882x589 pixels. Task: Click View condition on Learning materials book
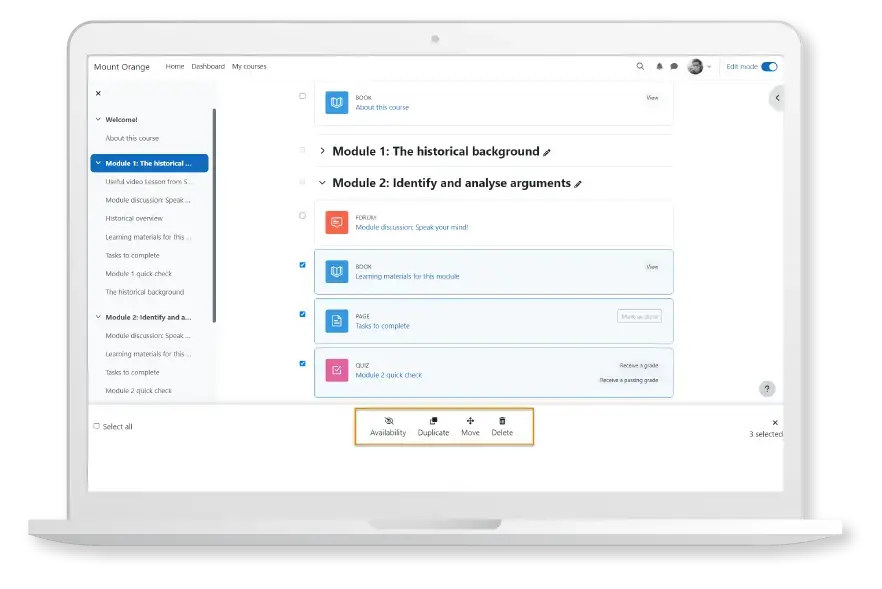(x=652, y=267)
